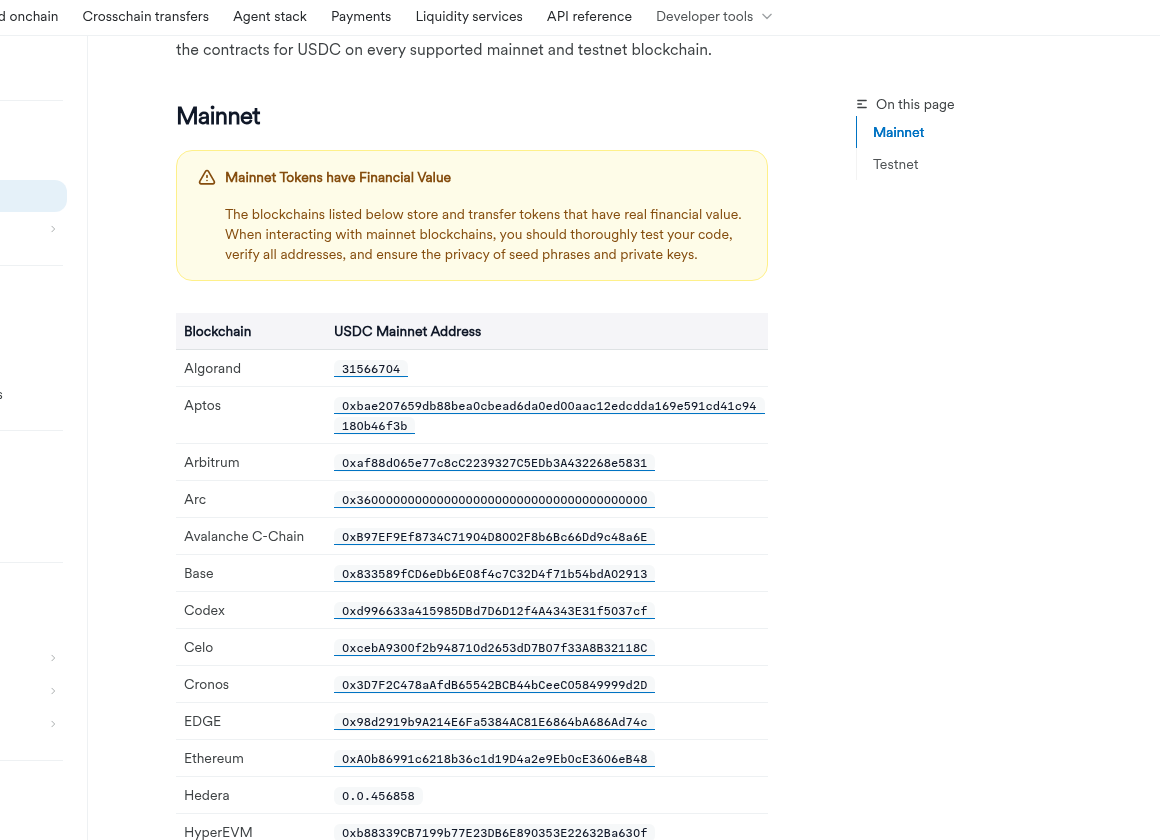
Task: Select the Hedera address 0.0.456858
Action: click(x=378, y=796)
